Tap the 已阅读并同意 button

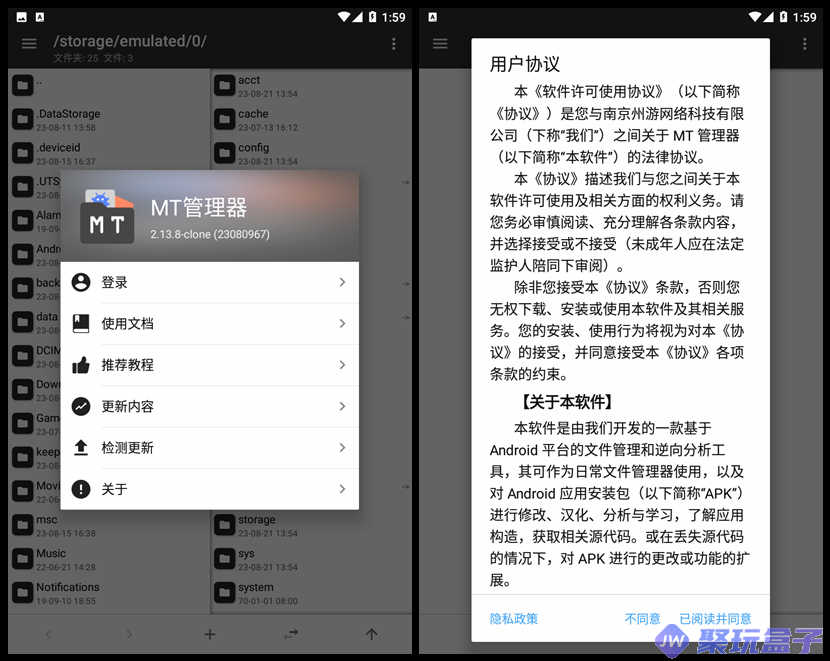tap(715, 618)
